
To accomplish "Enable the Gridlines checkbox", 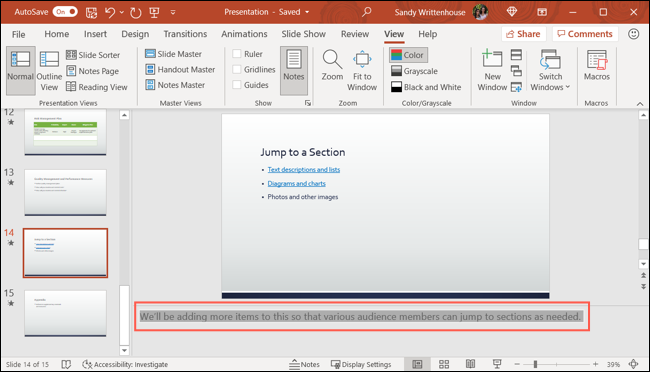I will (237, 69).
